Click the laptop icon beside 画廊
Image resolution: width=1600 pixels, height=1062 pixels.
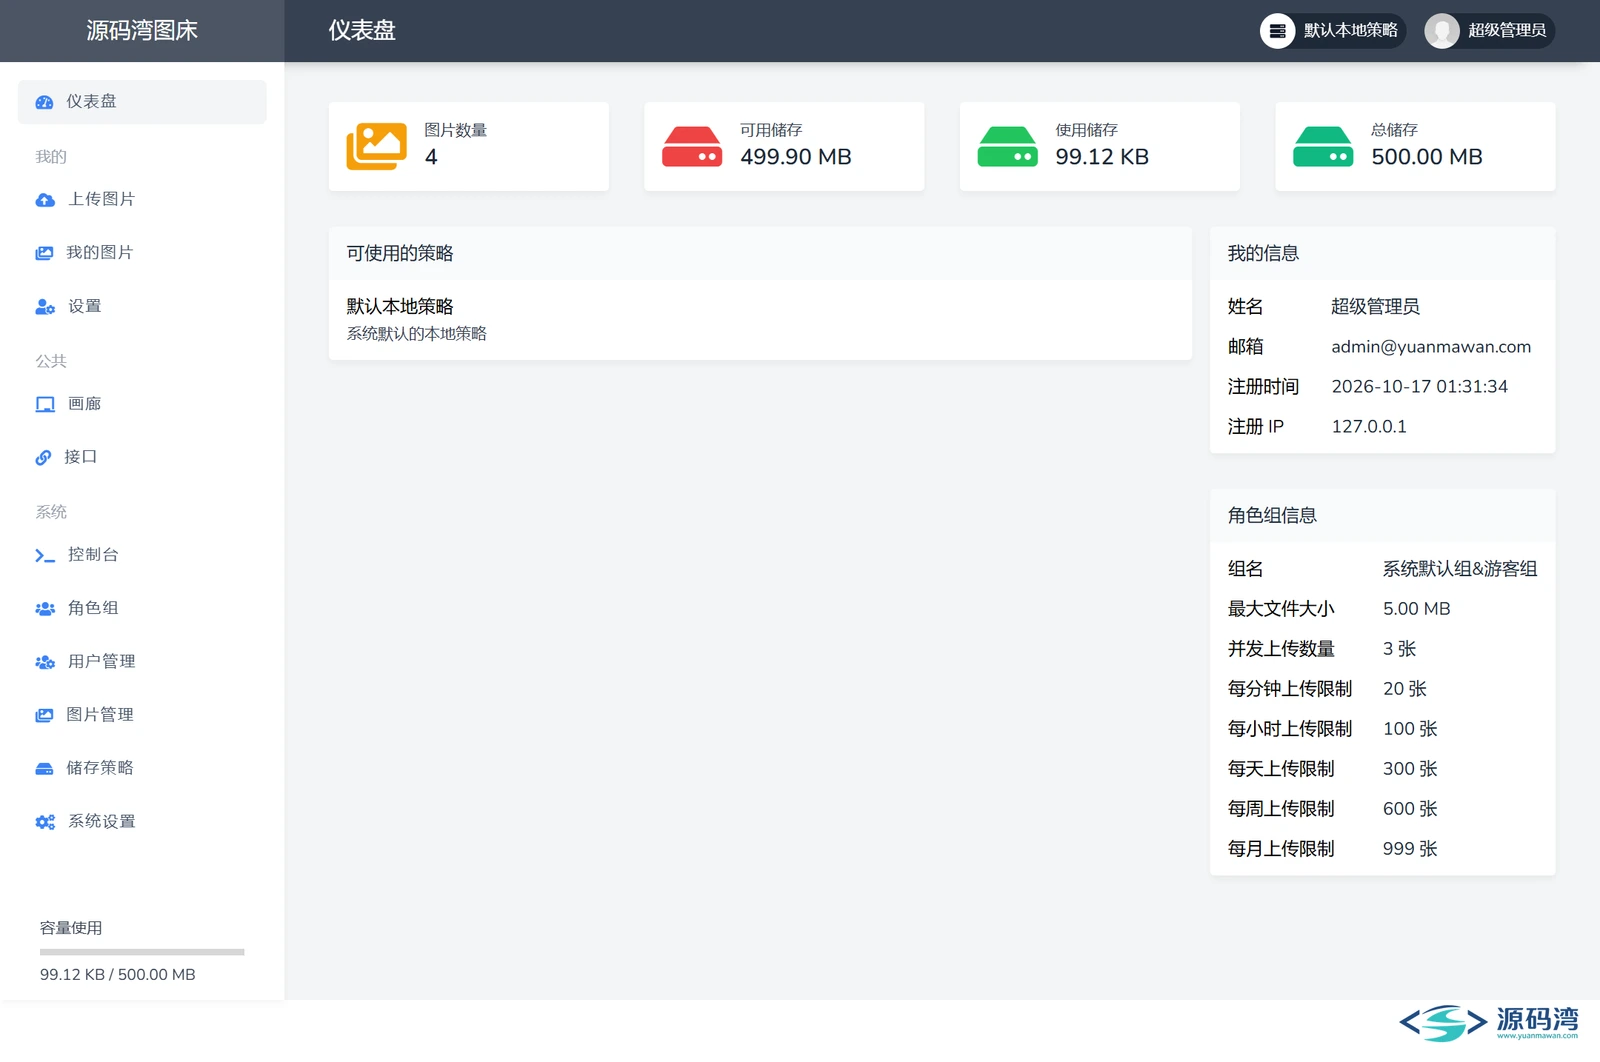coord(45,404)
